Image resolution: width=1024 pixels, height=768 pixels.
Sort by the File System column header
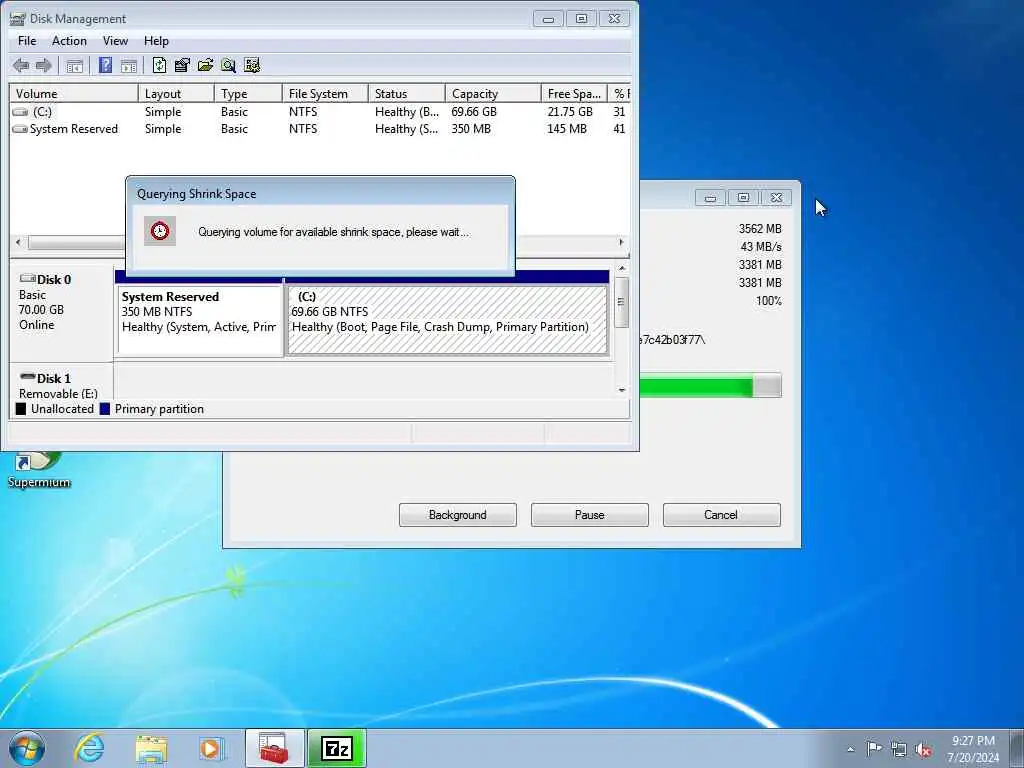point(325,93)
